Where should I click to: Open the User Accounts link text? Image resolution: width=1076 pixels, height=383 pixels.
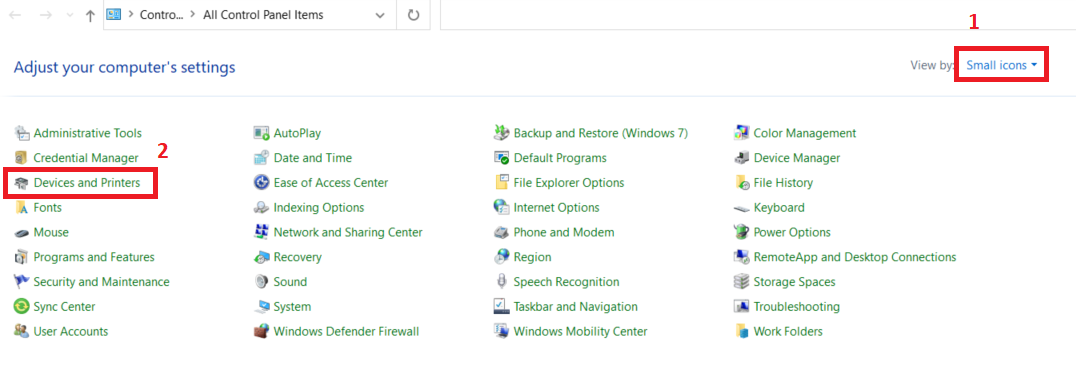[x=71, y=331]
